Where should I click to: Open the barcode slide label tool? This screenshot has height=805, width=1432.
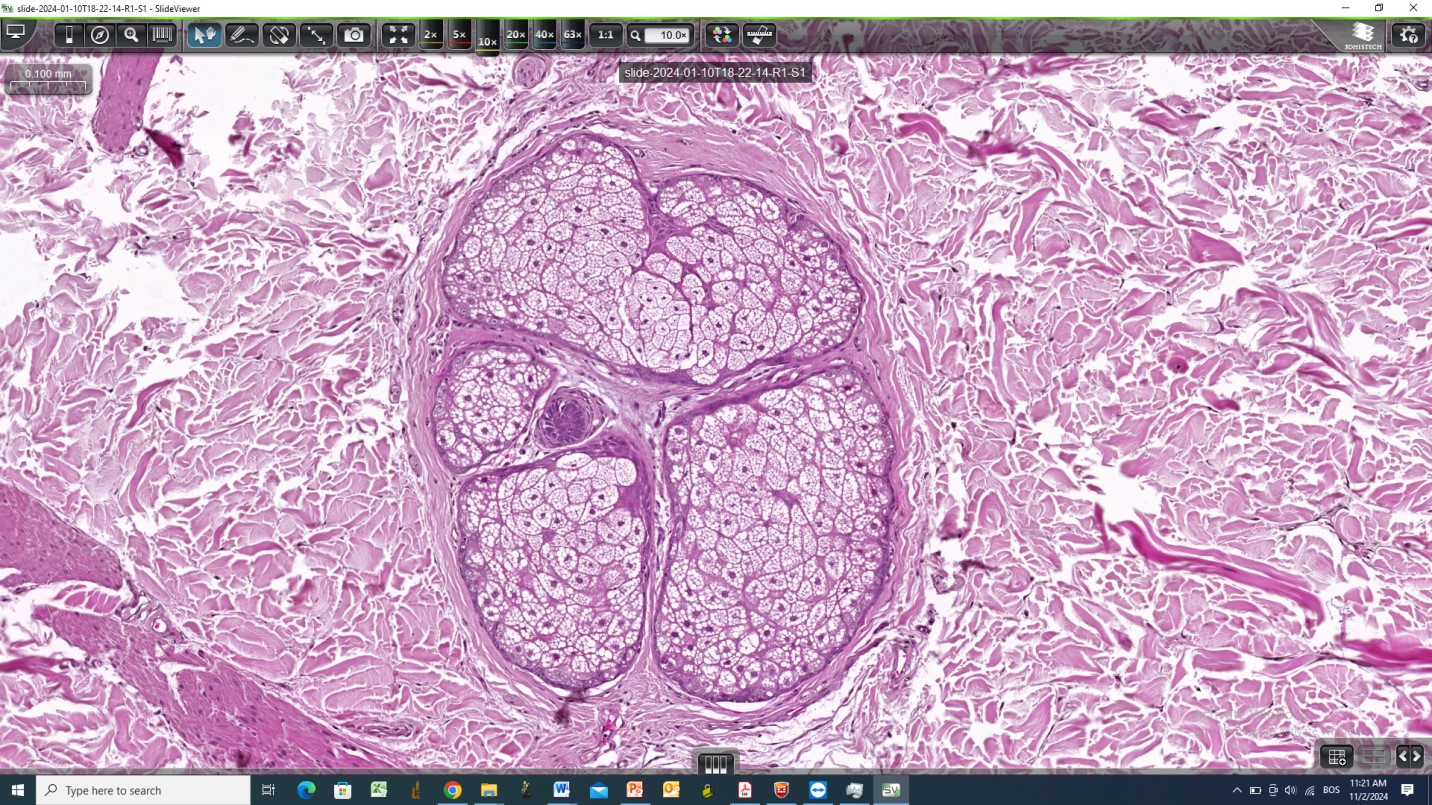pyautogui.click(x=162, y=35)
